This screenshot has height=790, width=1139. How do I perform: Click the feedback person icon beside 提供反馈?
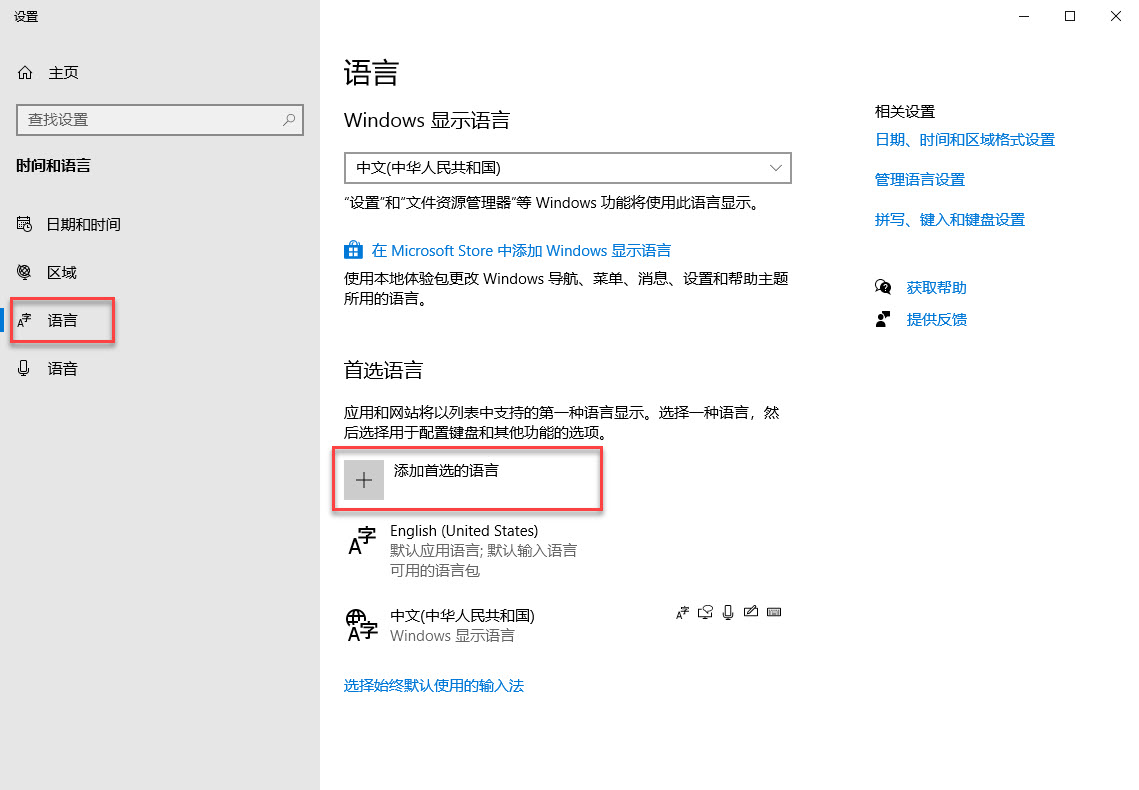click(883, 319)
